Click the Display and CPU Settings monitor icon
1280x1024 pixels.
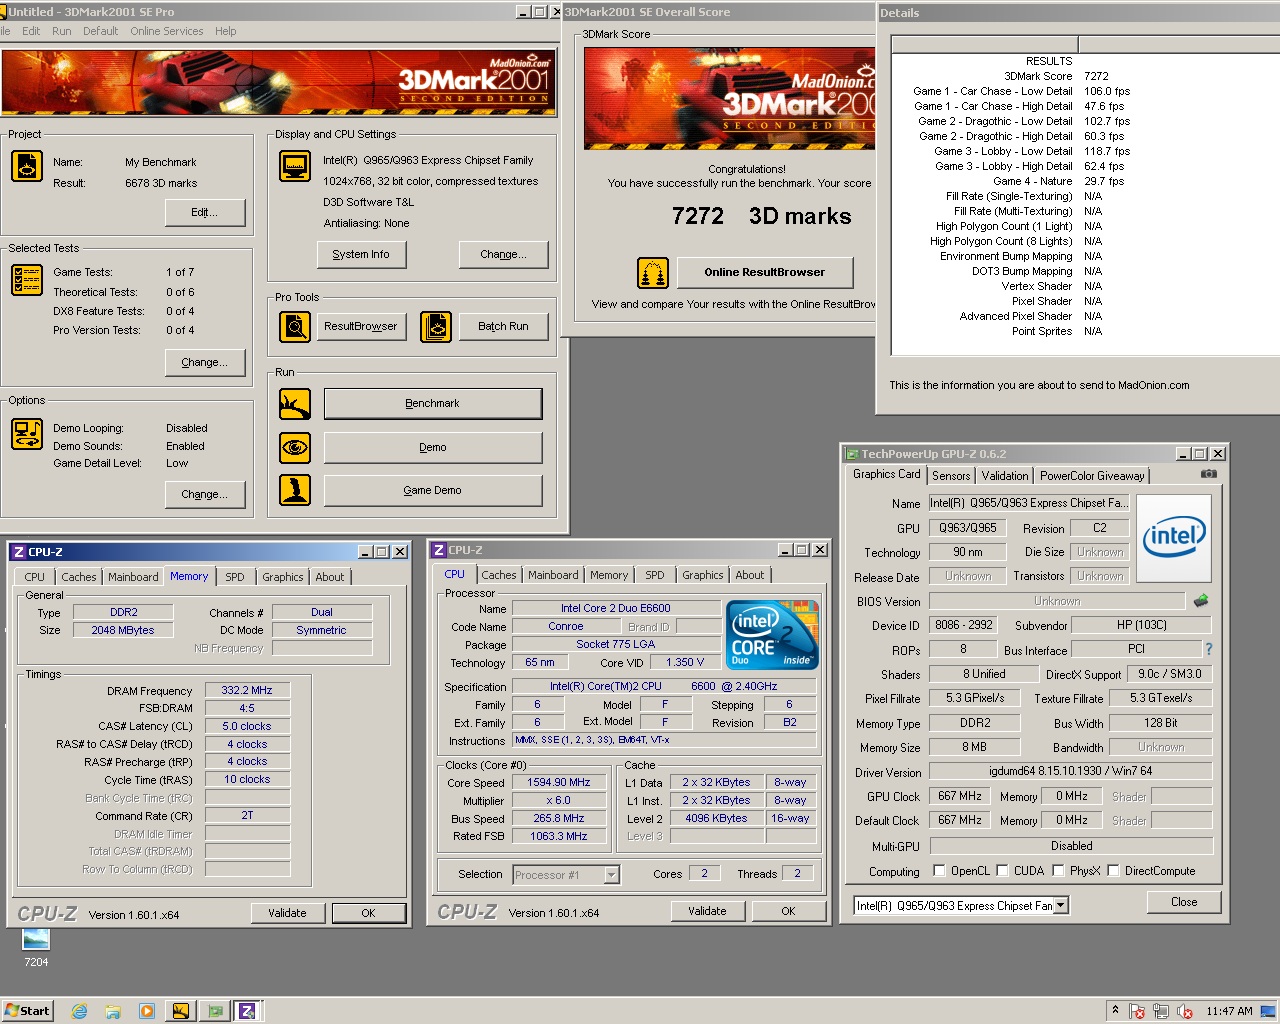click(x=295, y=166)
